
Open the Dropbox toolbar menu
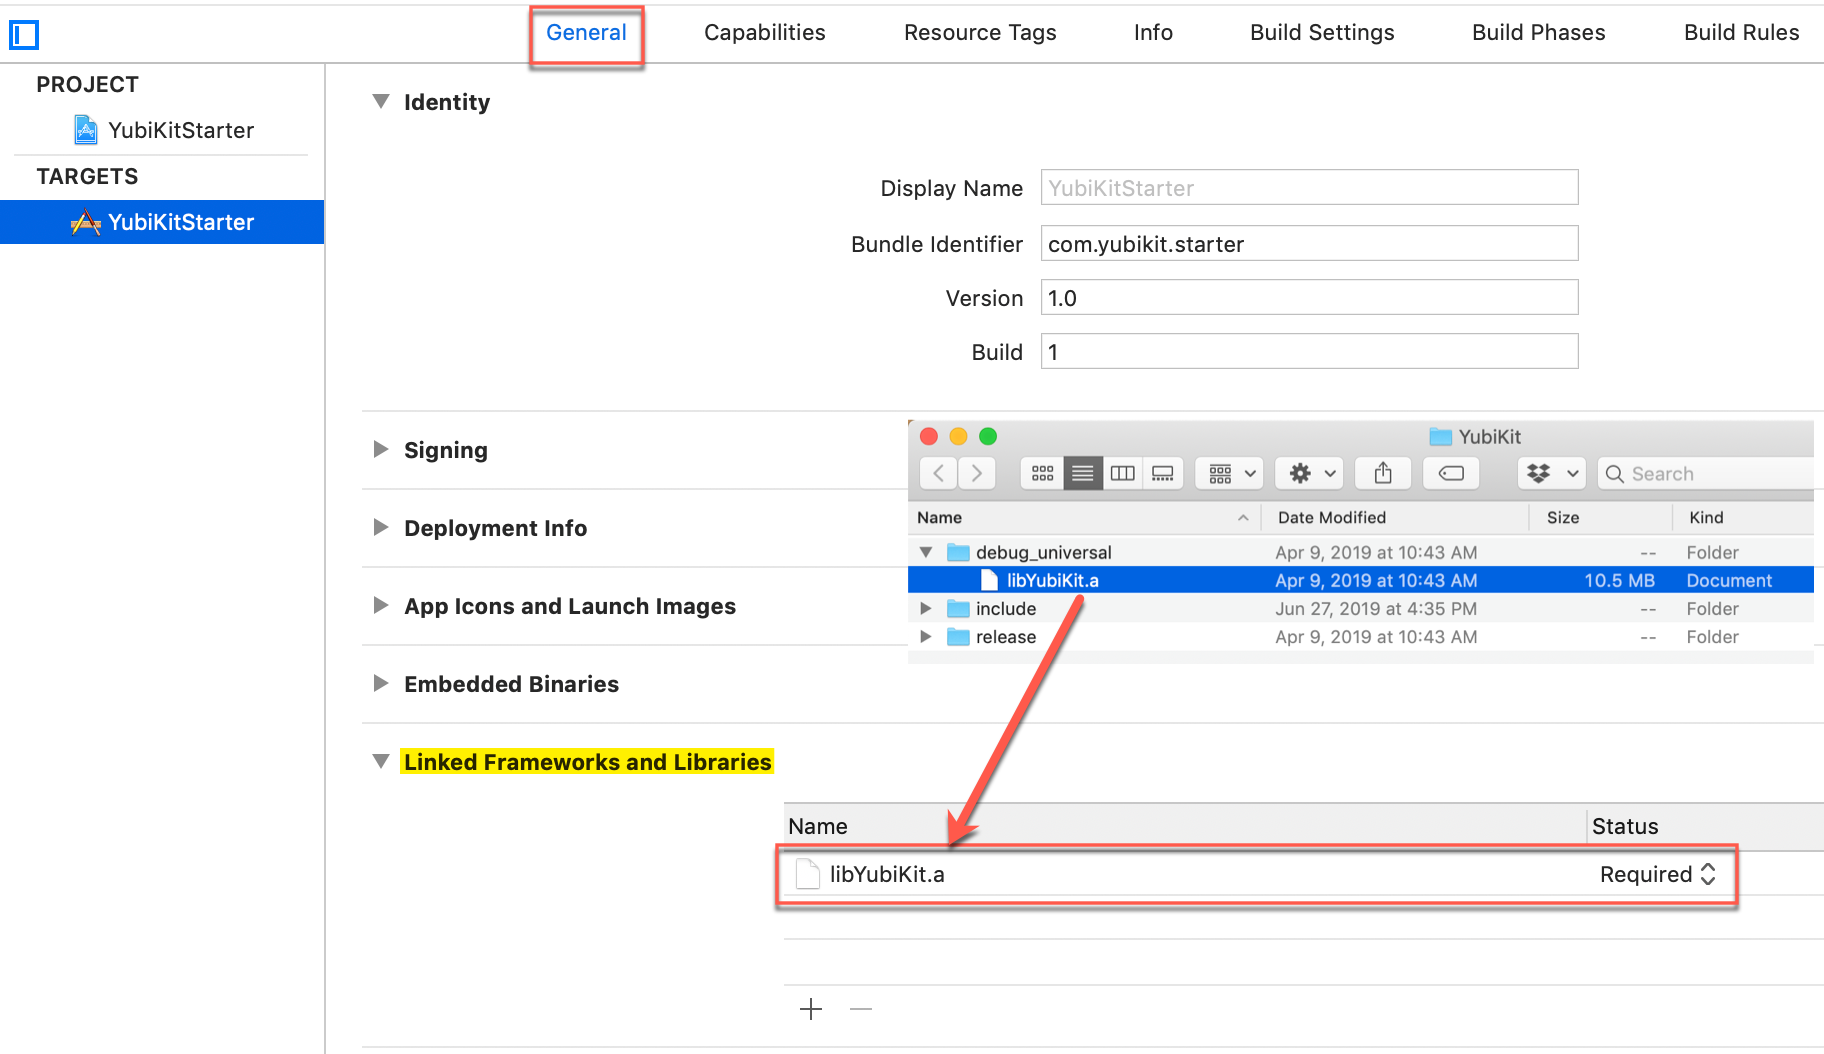click(1552, 473)
